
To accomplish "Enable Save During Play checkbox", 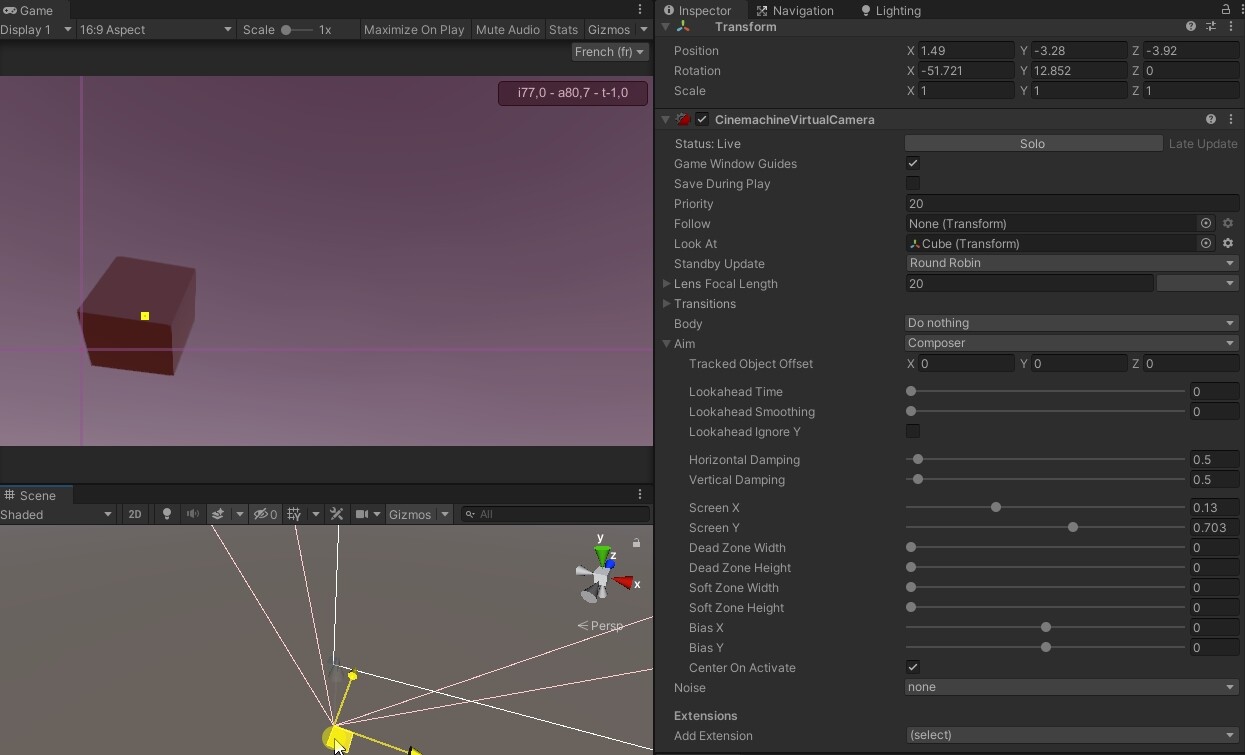I will (913, 183).
